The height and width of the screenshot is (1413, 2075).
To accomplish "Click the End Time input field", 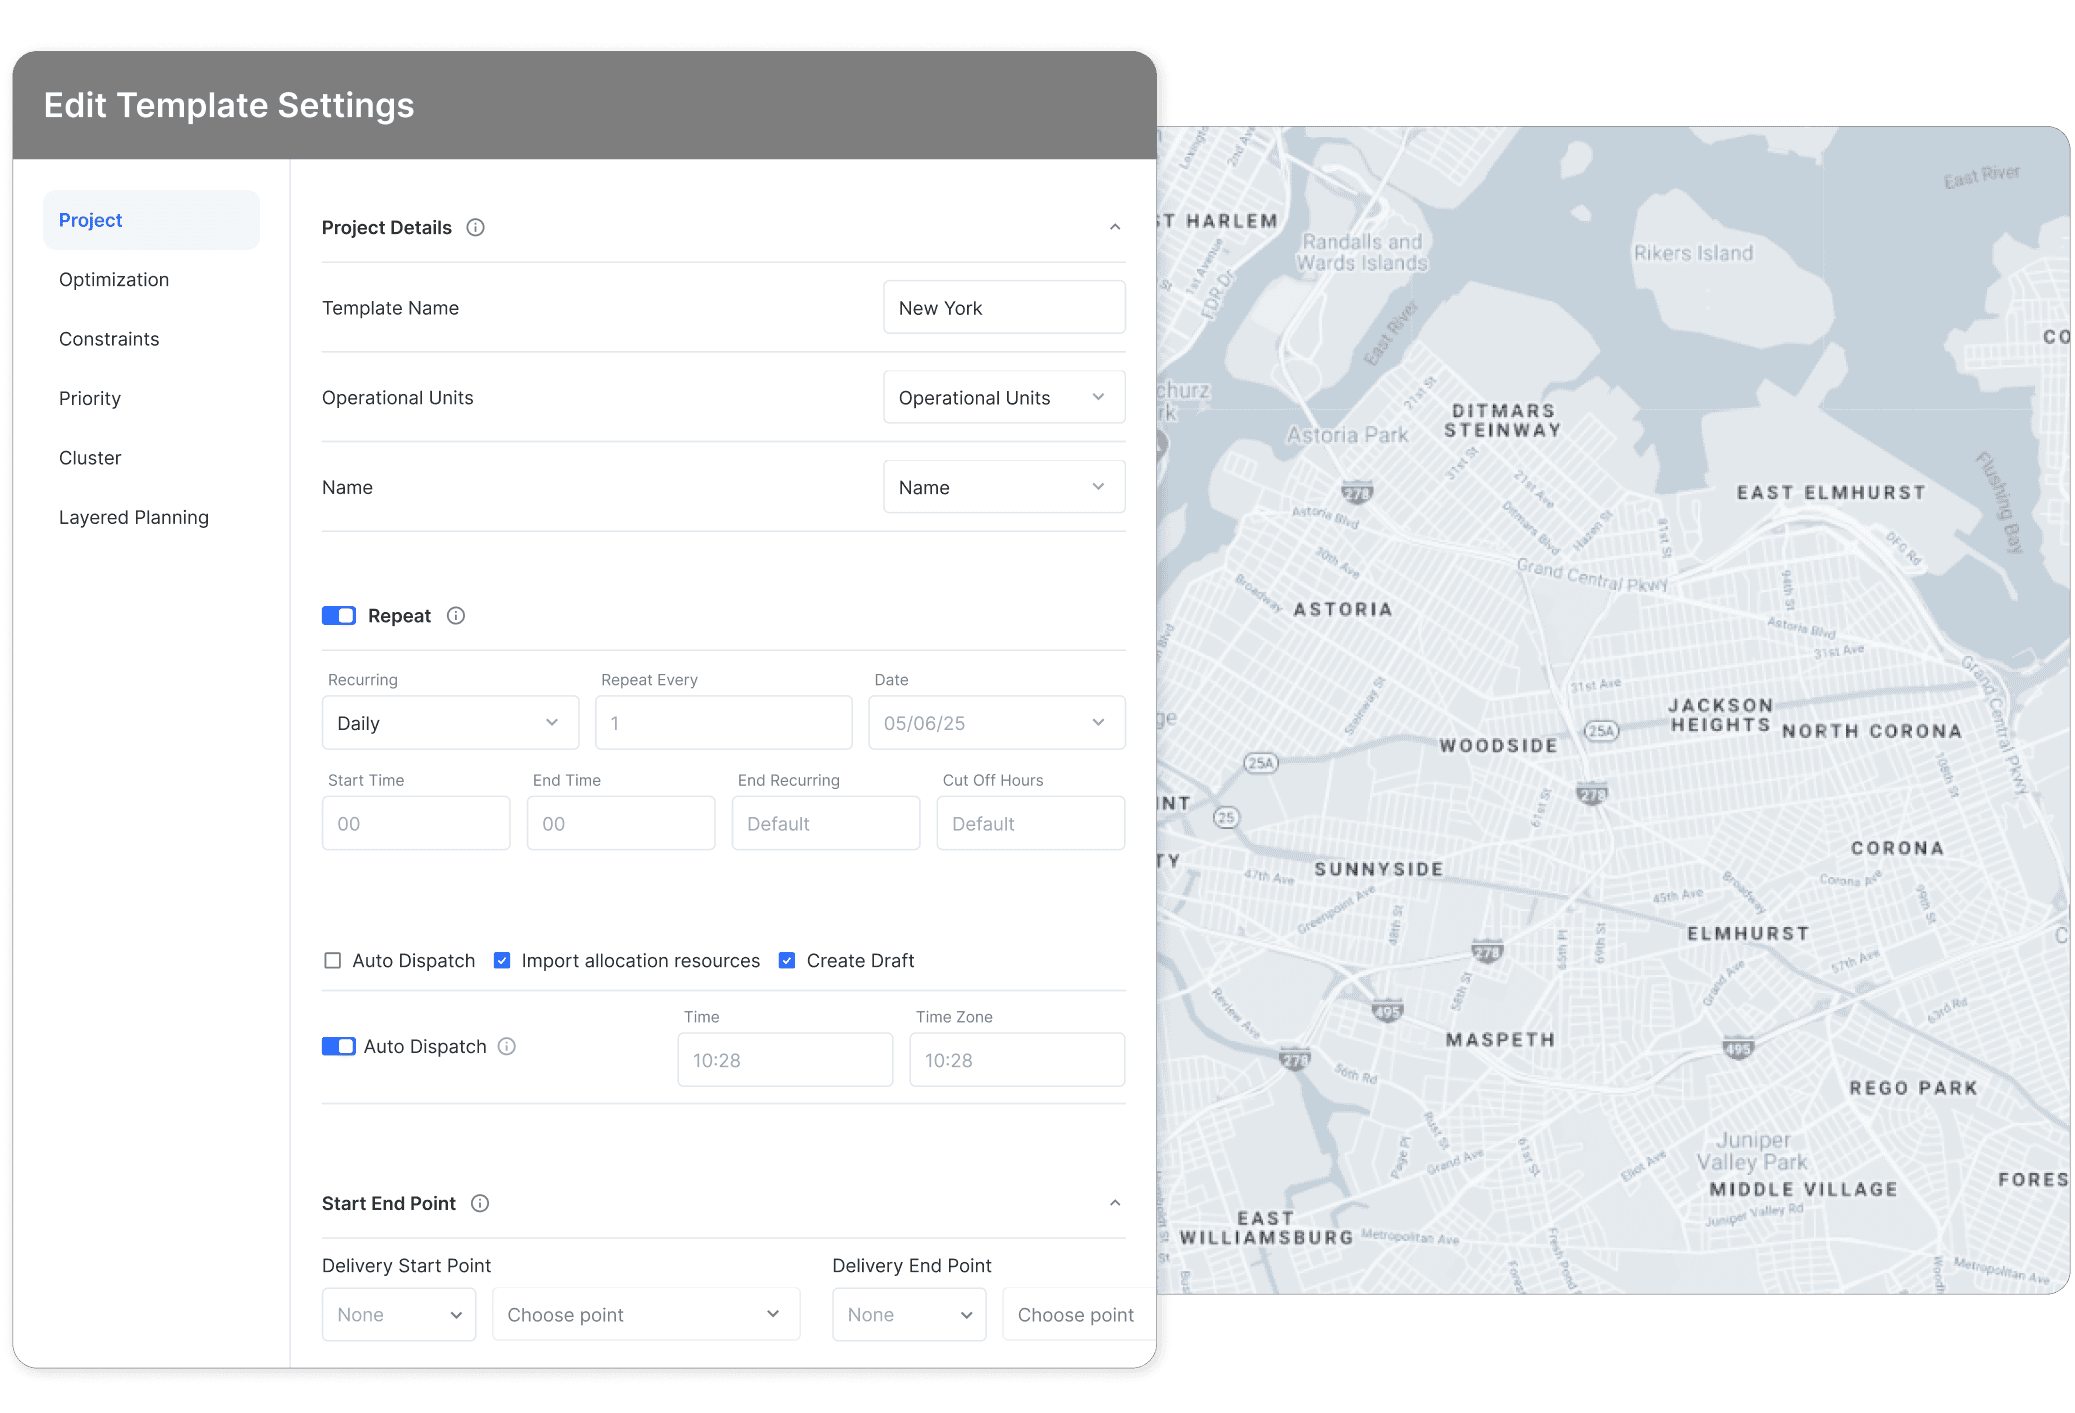I will pyautogui.click(x=621, y=823).
